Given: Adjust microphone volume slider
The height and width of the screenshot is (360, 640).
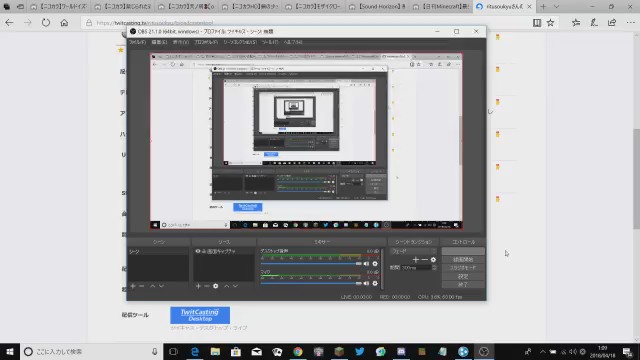Looking at the screenshot, I should (311, 283).
